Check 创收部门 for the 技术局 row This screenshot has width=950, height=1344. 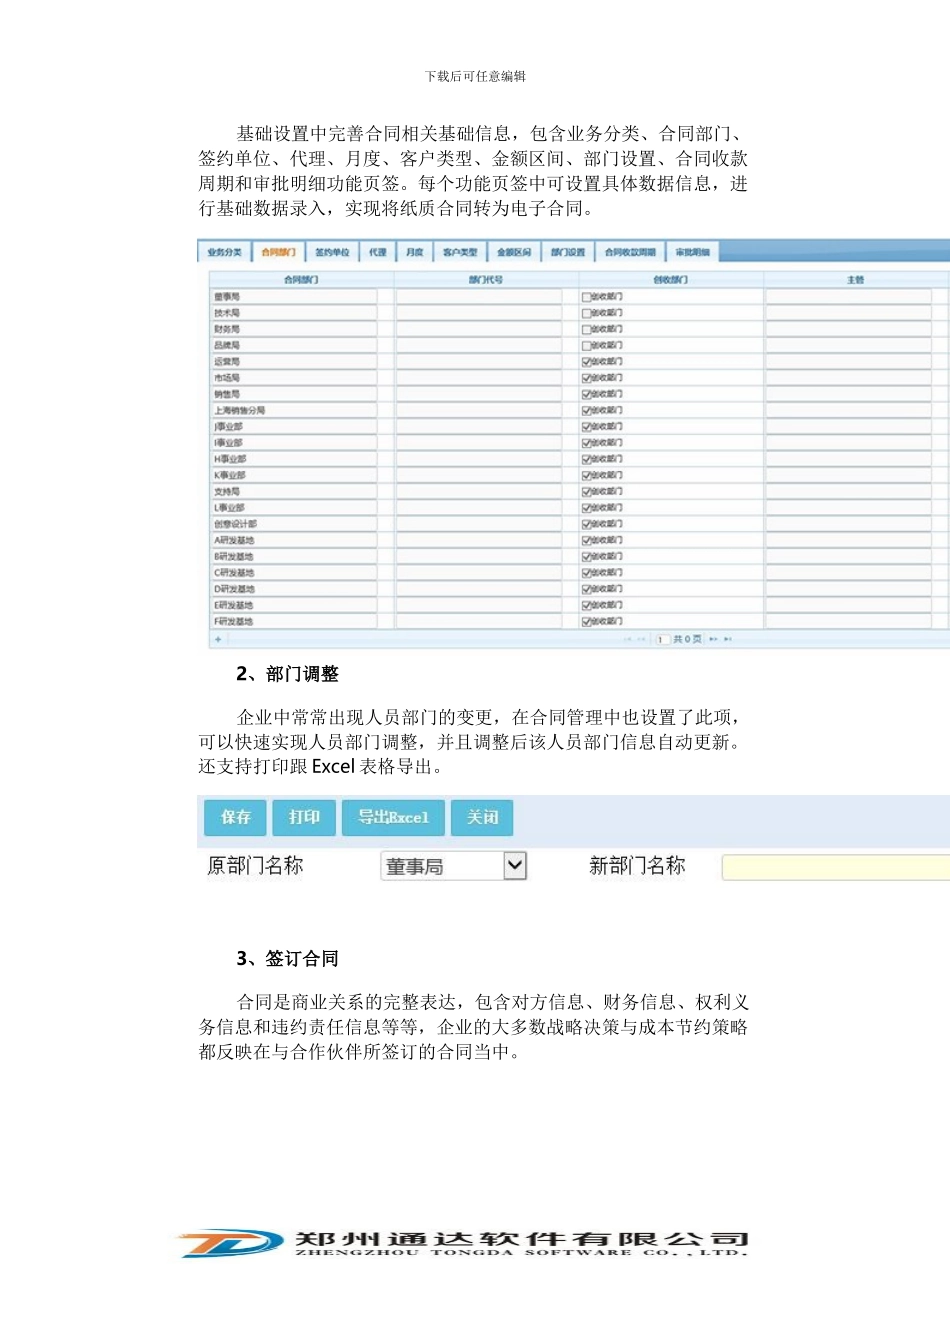587,313
